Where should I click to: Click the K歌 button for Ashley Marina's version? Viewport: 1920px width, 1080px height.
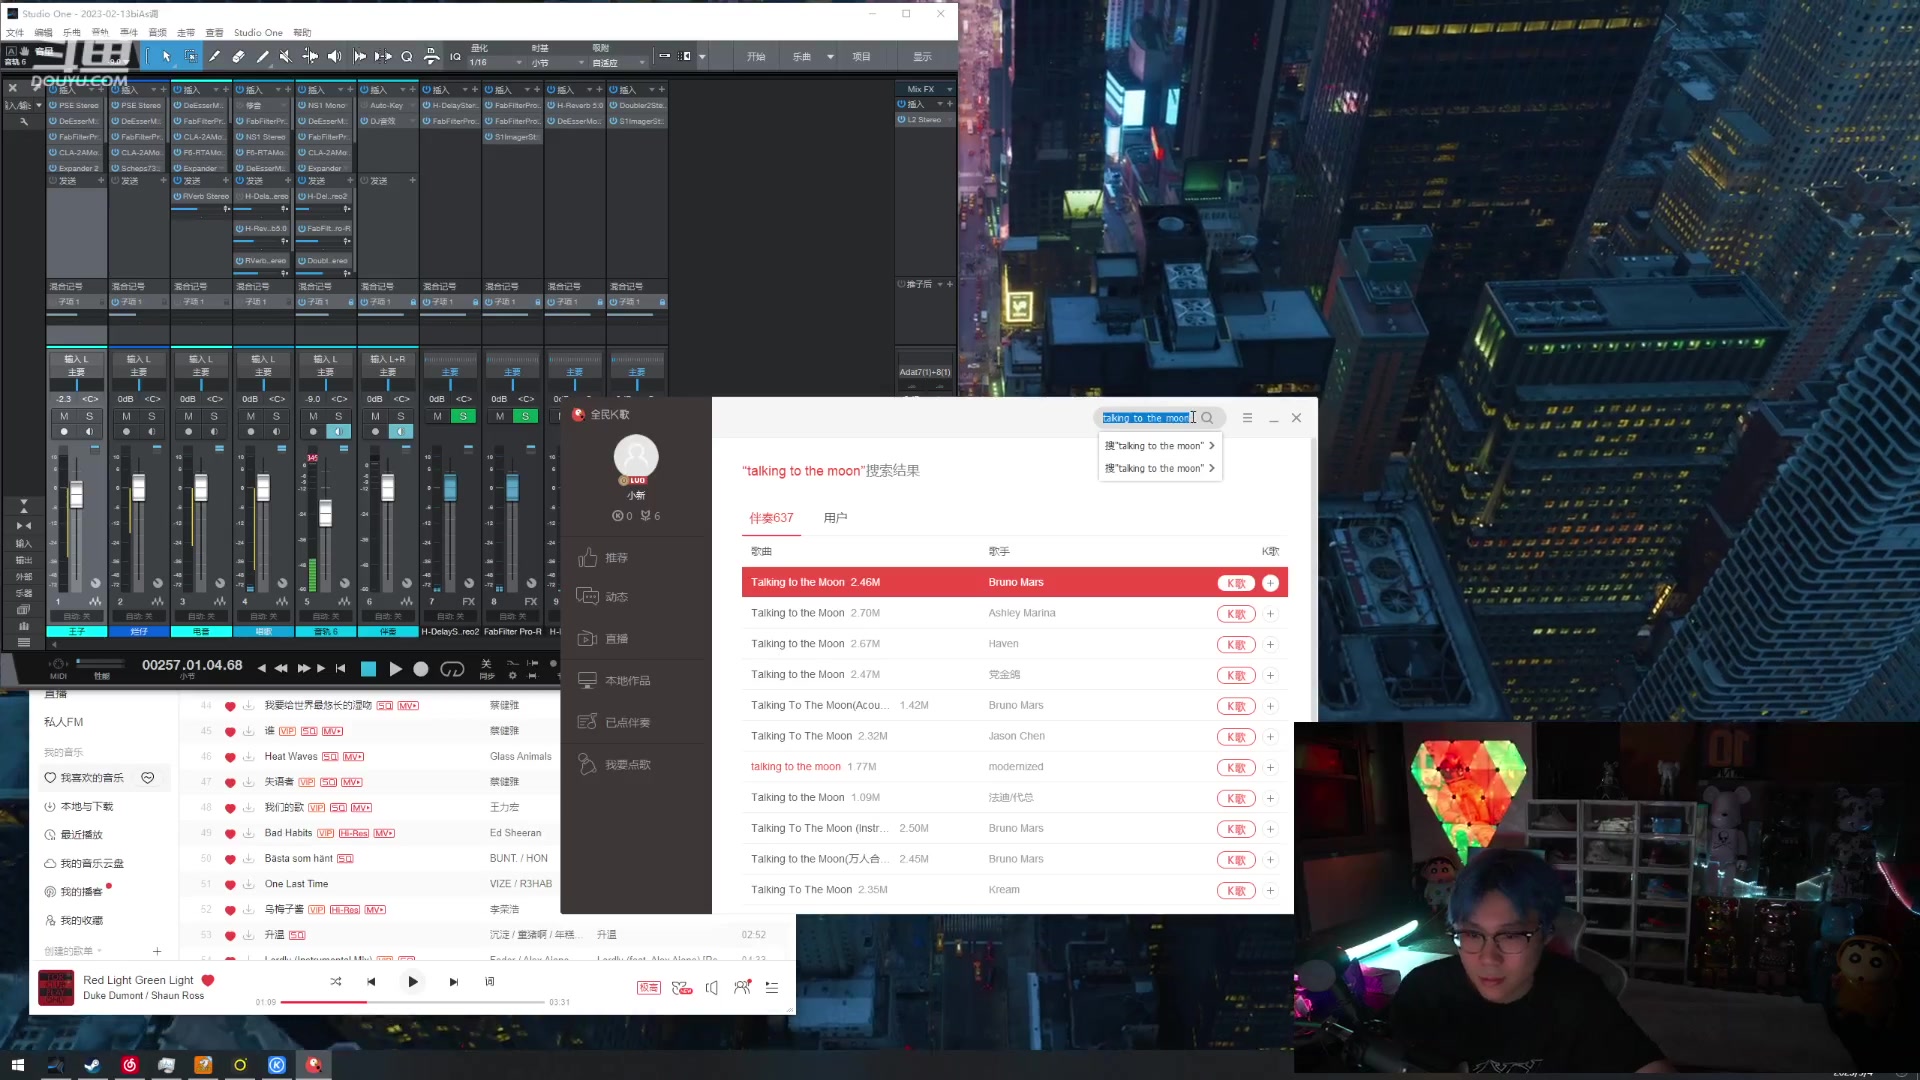pyautogui.click(x=1236, y=614)
